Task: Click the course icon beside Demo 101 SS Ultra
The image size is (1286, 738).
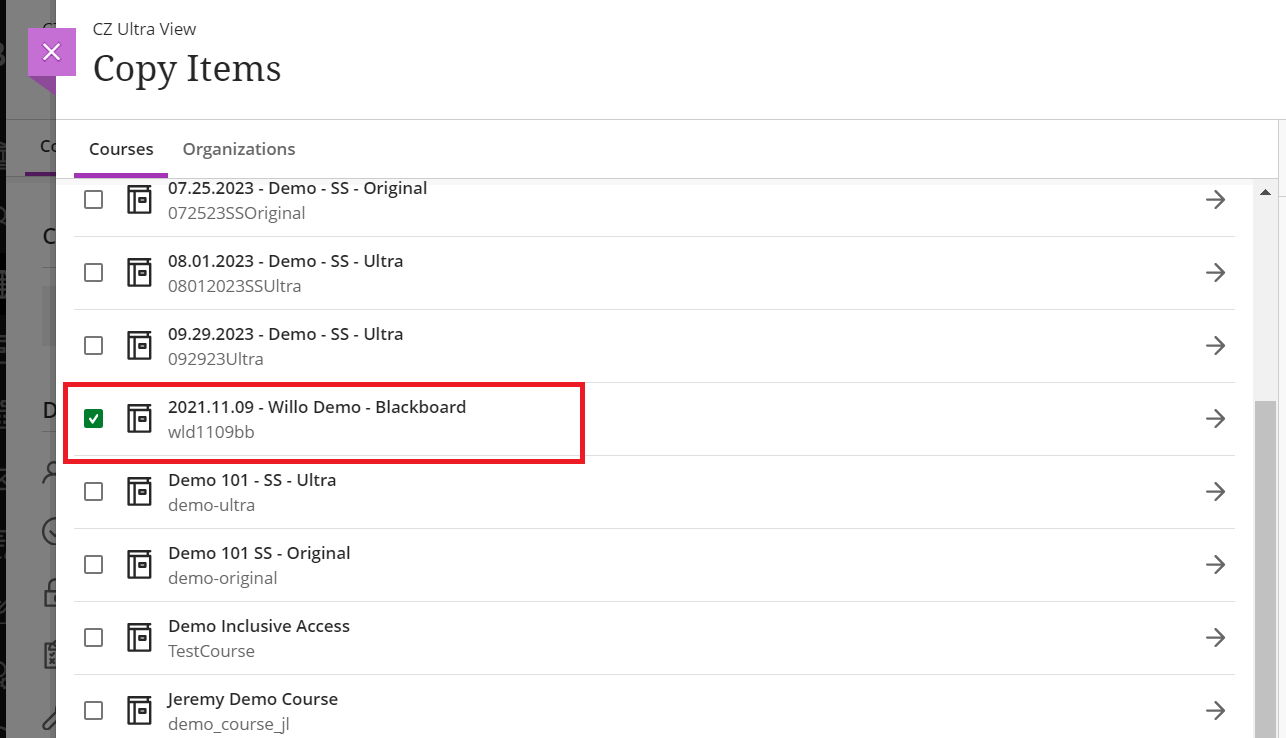Action: [x=140, y=491]
